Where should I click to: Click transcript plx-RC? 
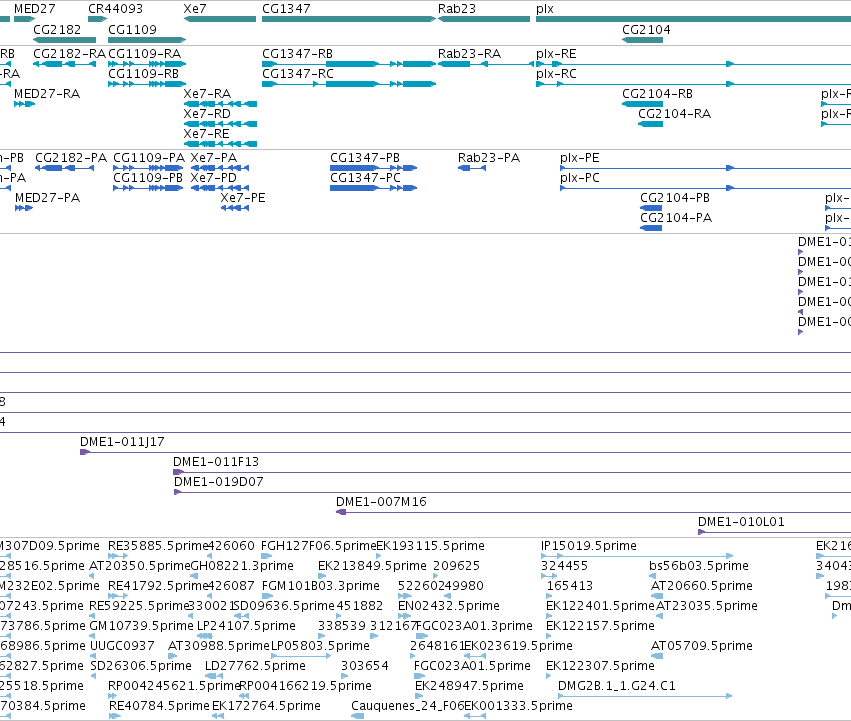[693, 84]
